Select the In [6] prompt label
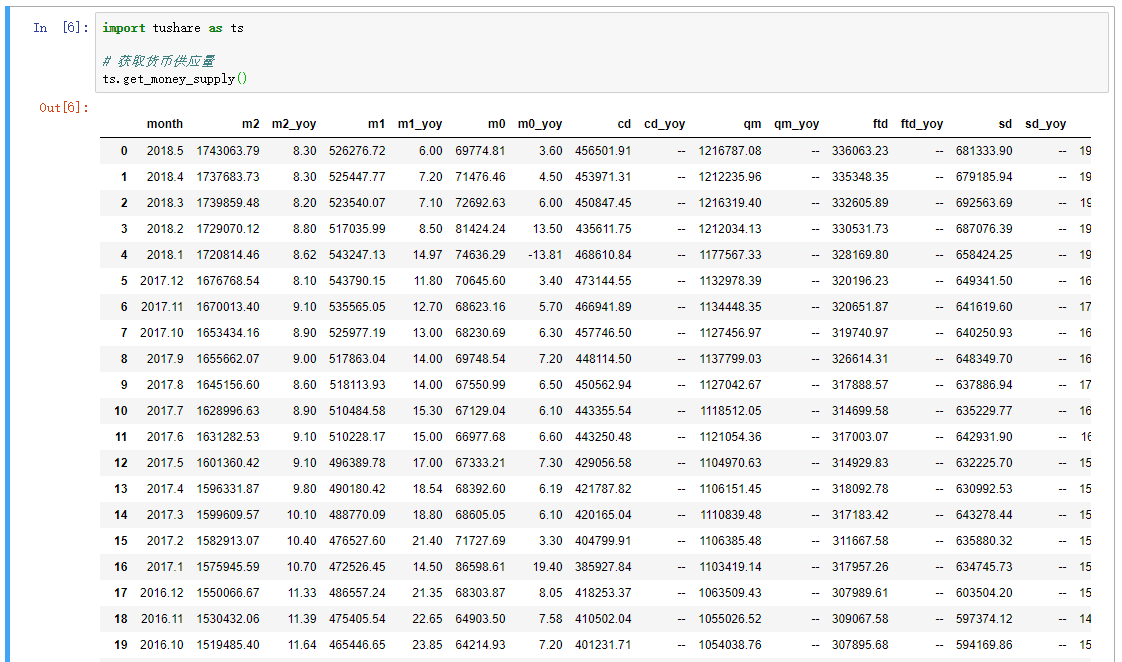The image size is (1122, 662). point(61,28)
